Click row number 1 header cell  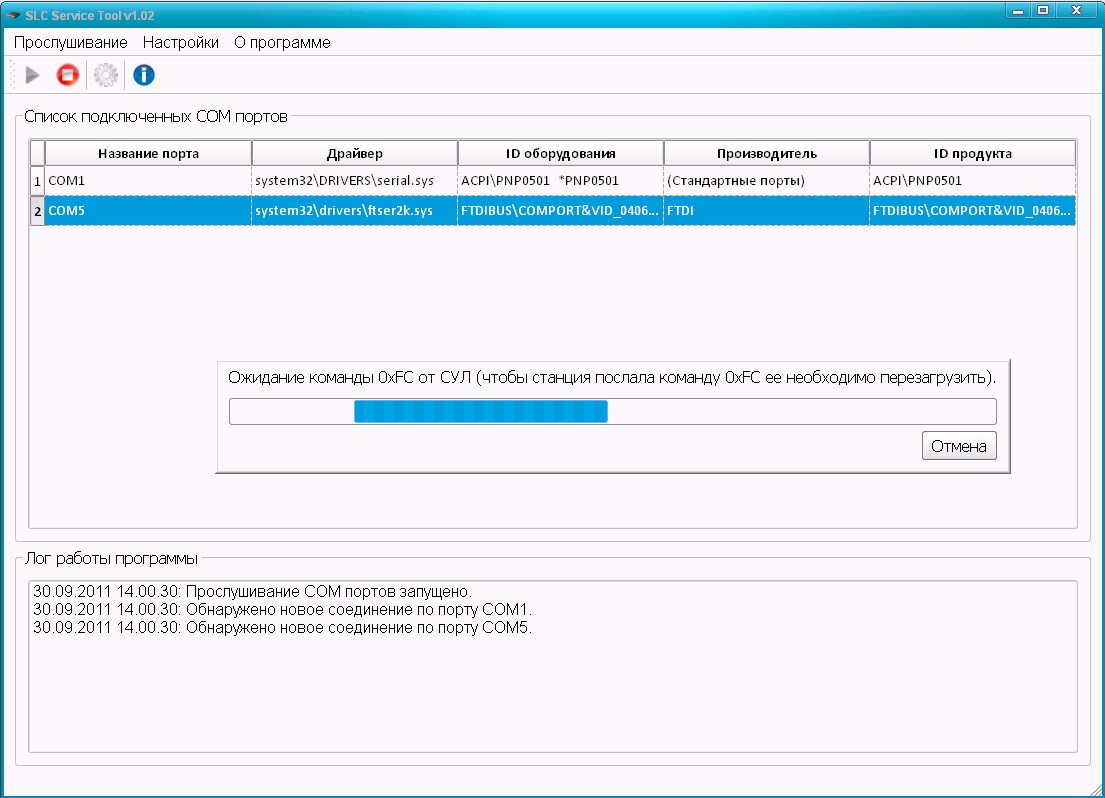(37, 181)
